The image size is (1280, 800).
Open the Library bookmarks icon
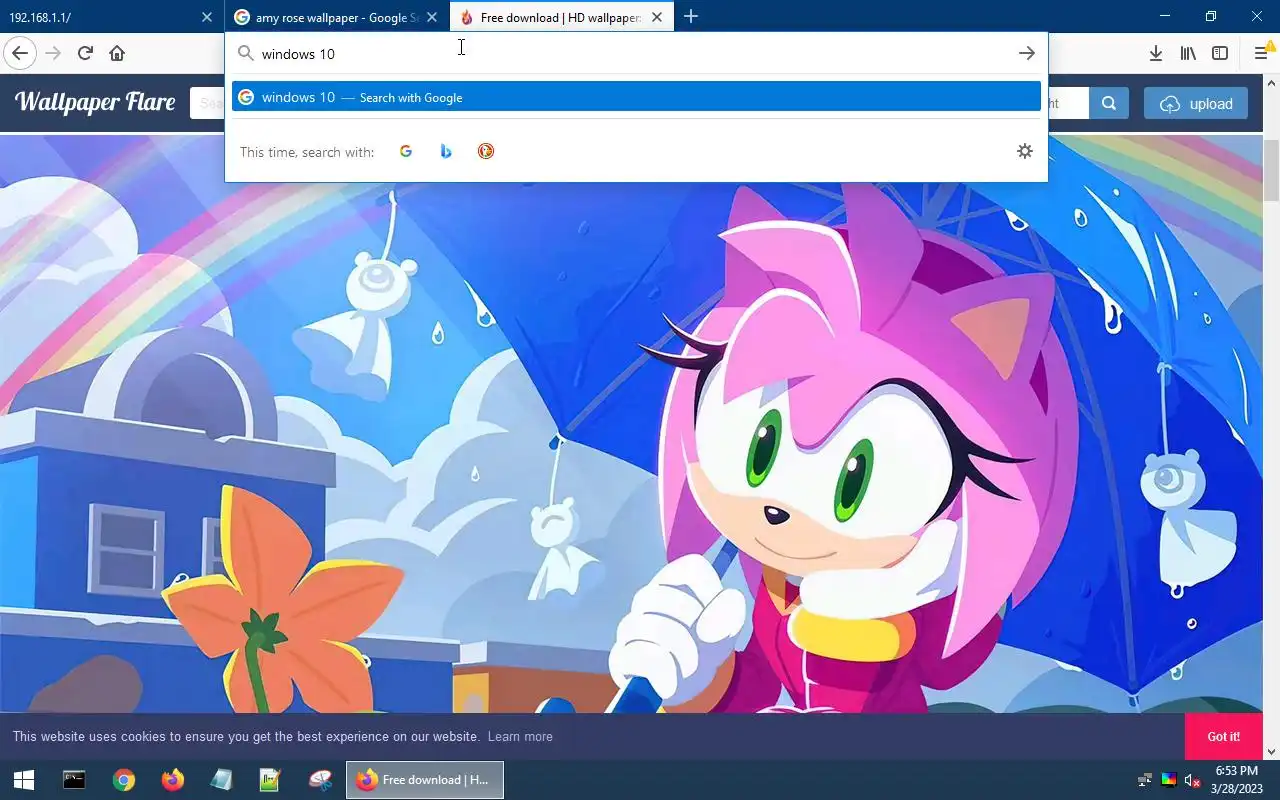coord(1188,53)
